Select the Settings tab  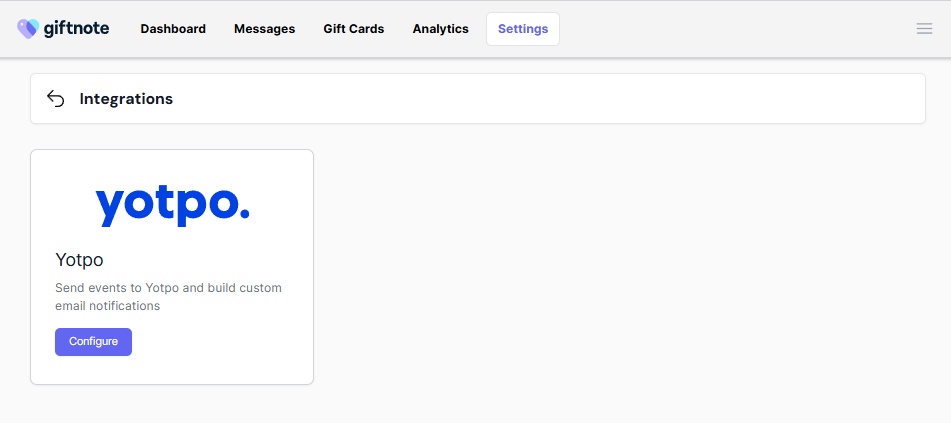523,29
